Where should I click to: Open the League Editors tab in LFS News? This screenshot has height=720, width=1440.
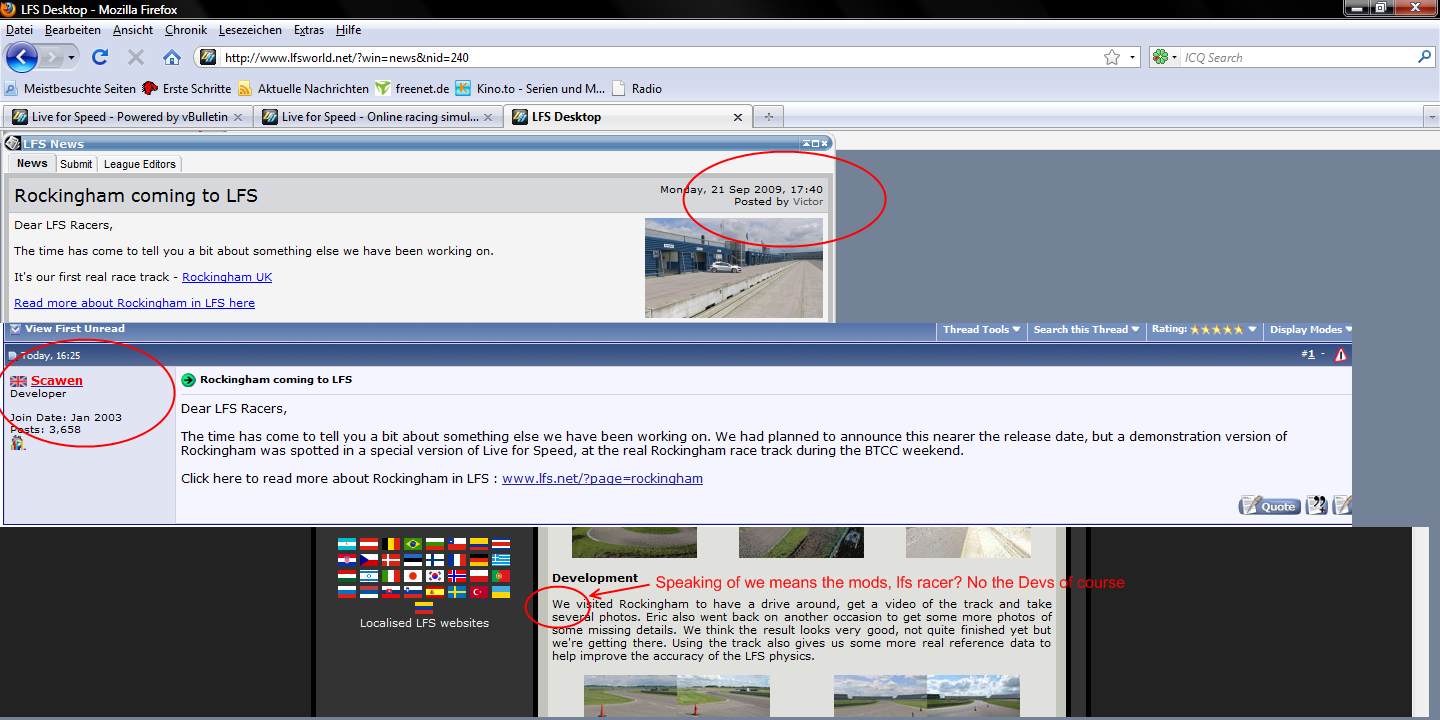[x=140, y=164]
